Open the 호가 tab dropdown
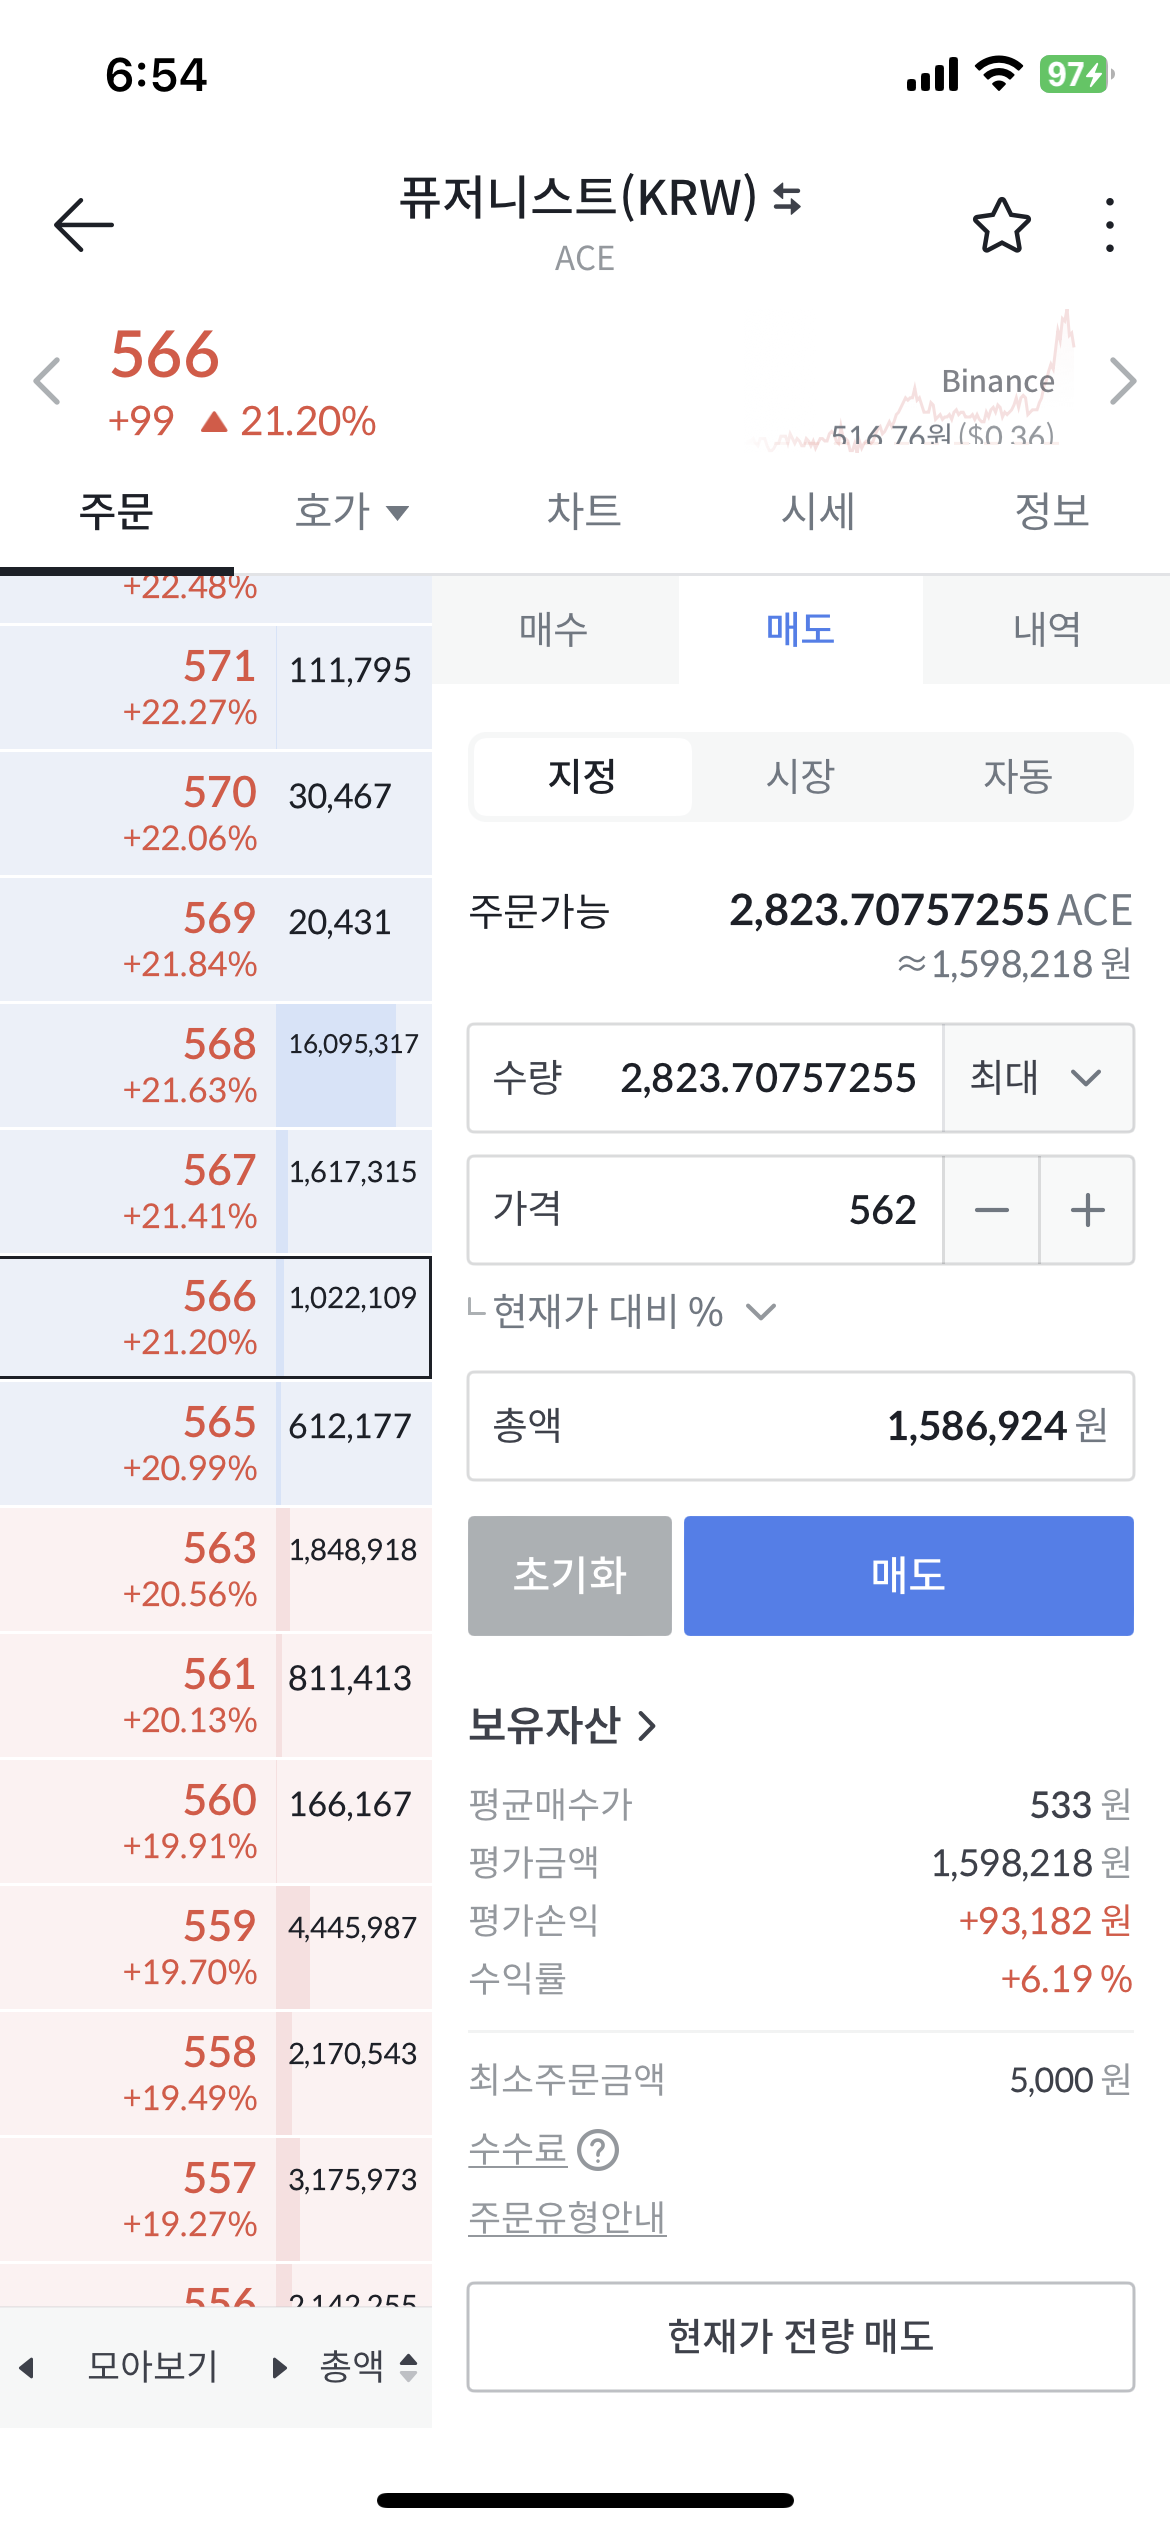The width and height of the screenshot is (1170, 2532). pyautogui.click(x=351, y=512)
